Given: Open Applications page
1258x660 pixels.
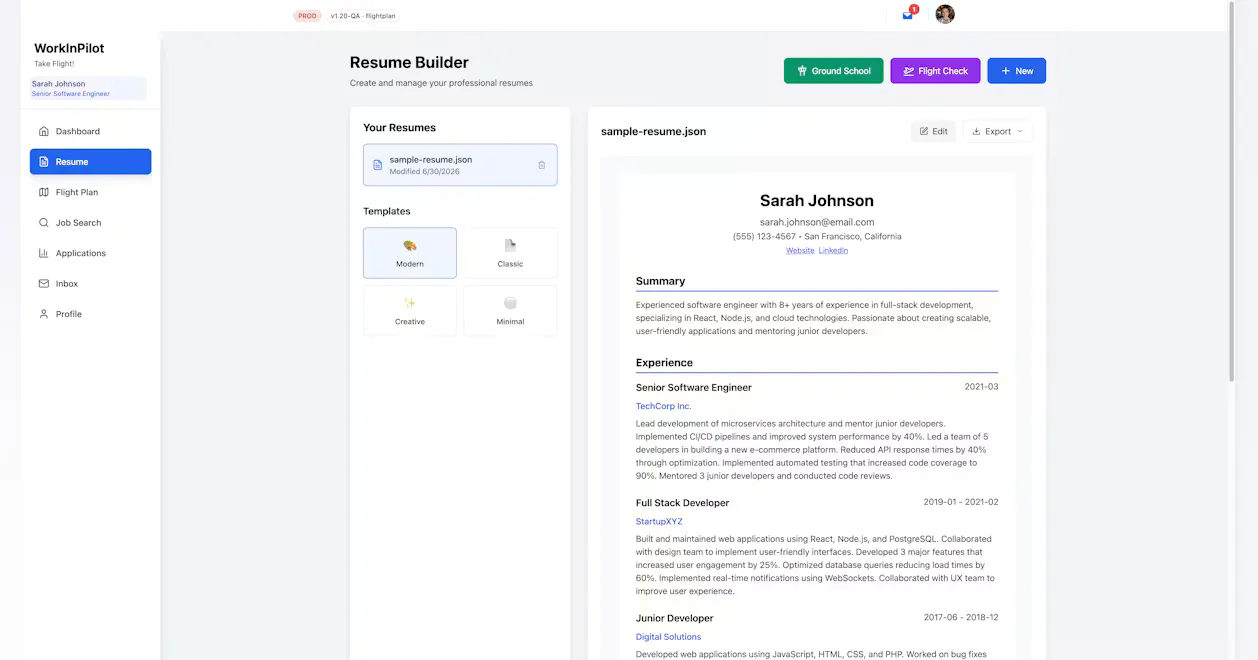Looking at the screenshot, I should coord(90,253).
